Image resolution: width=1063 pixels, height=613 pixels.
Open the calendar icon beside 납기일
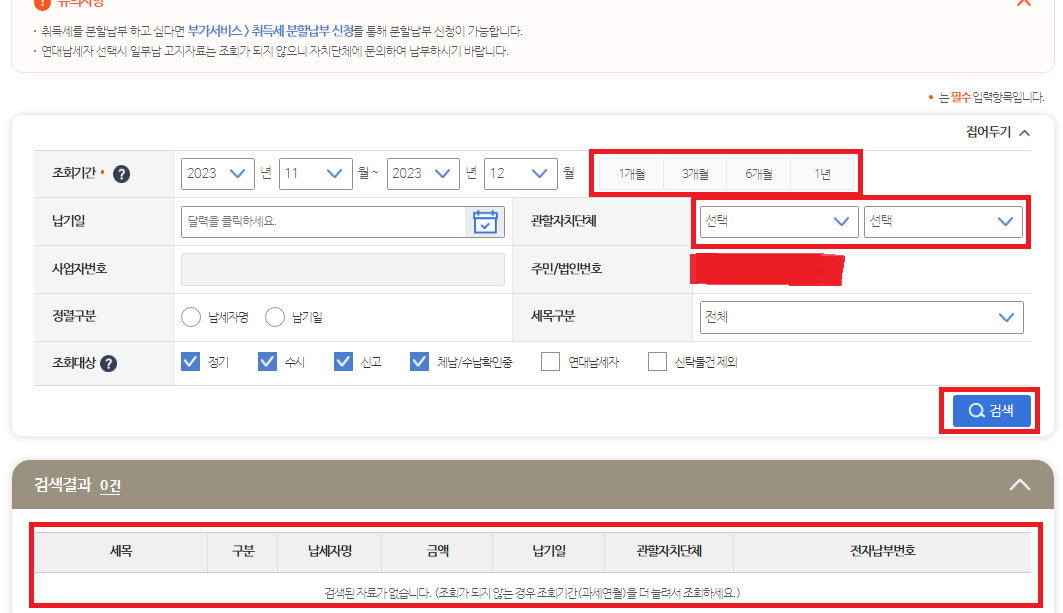point(486,221)
